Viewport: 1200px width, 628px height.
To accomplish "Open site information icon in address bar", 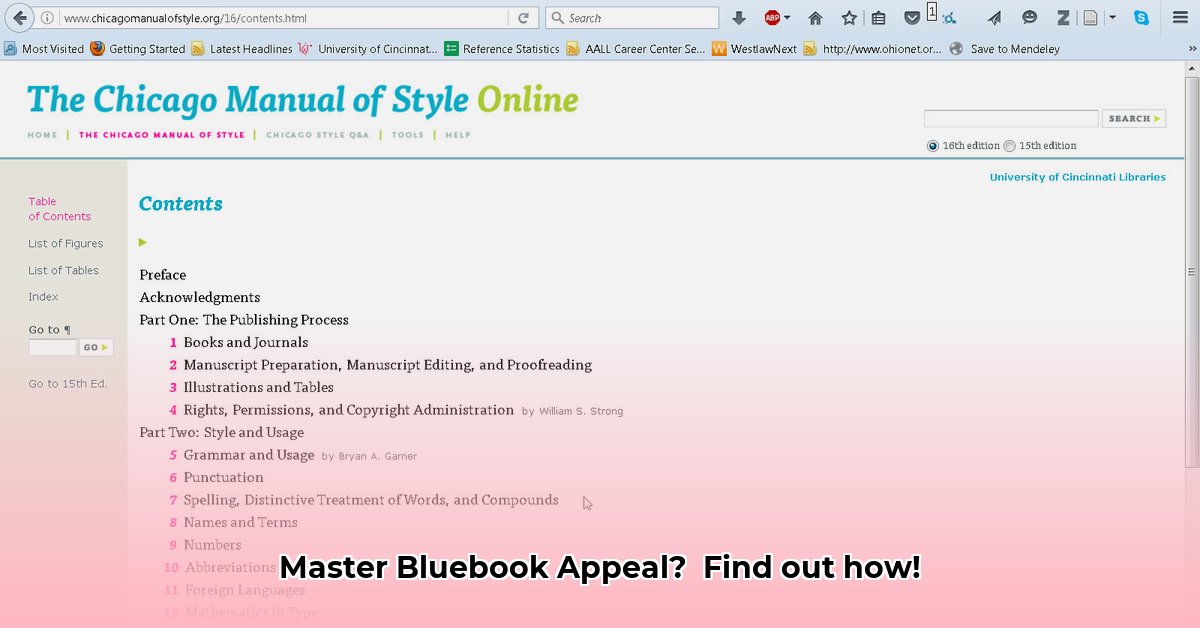I will click(x=47, y=18).
